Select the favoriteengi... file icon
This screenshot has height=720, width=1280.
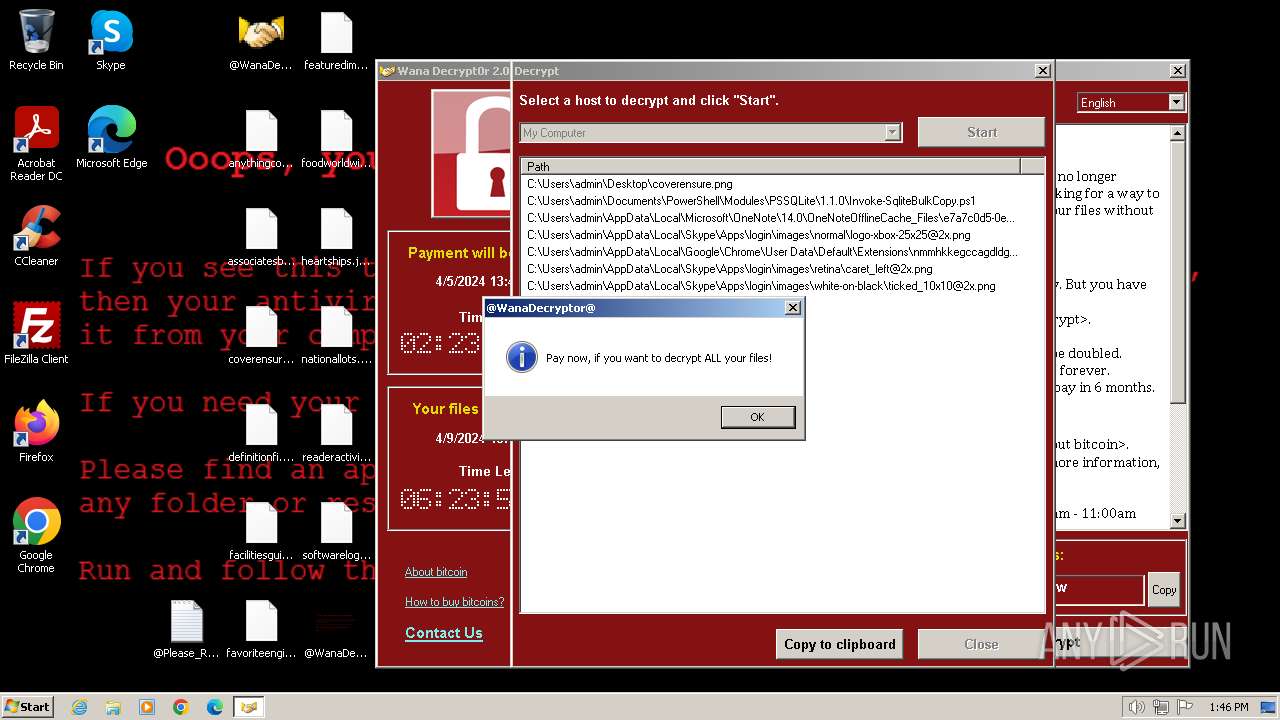coord(261,628)
